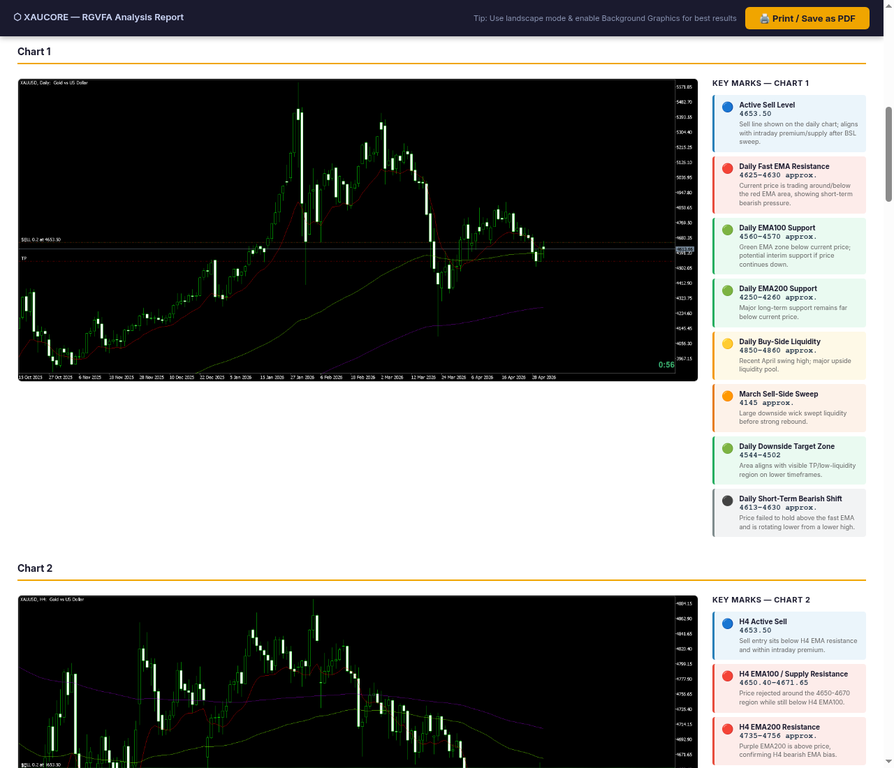Click the Print / Save as PDF button
Screen dimensions: 894x768
(807, 18)
